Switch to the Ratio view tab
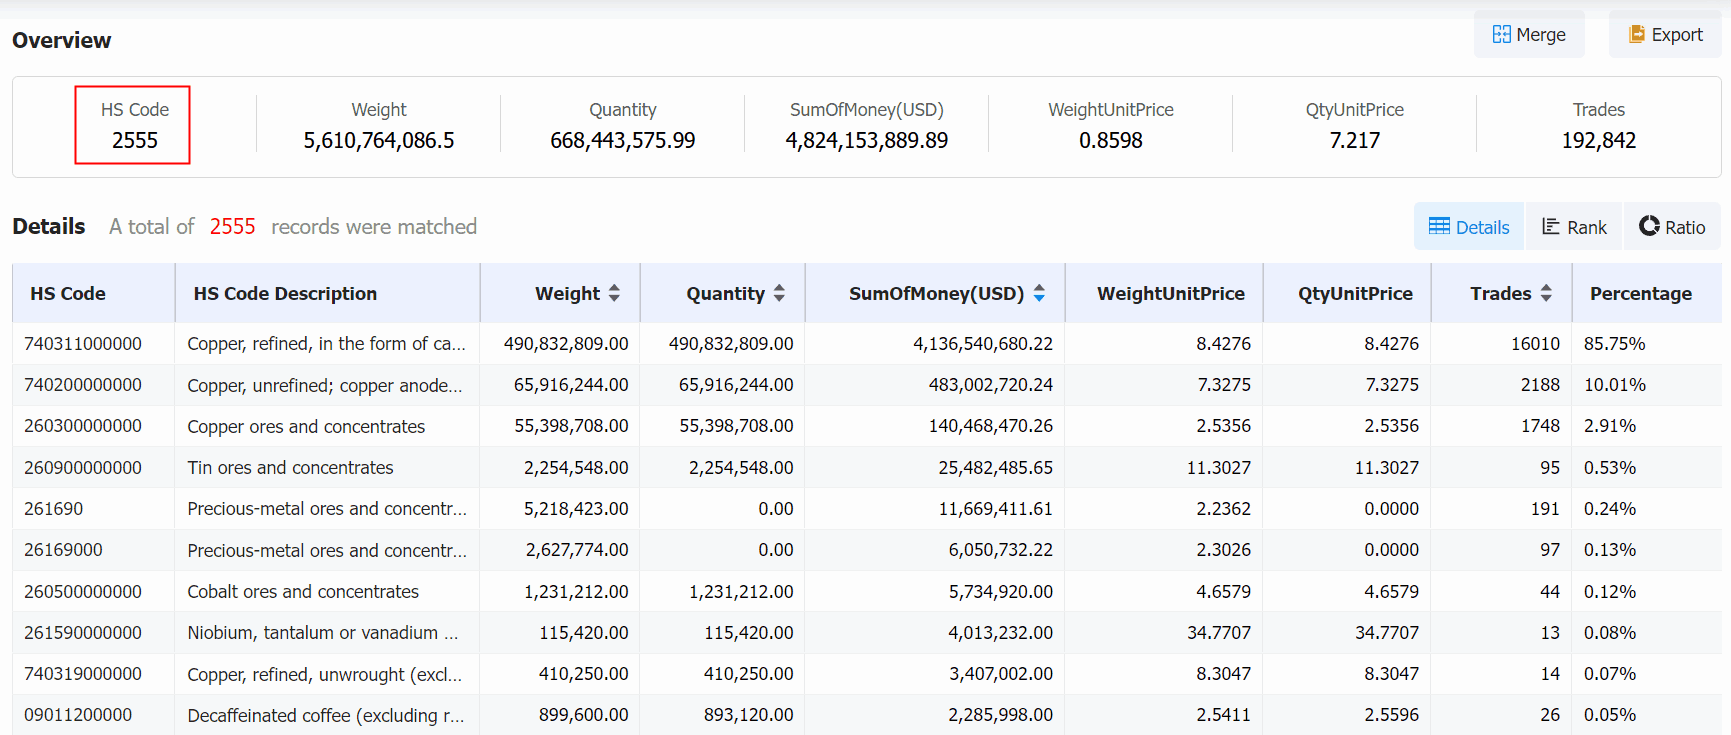 coord(1672,227)
